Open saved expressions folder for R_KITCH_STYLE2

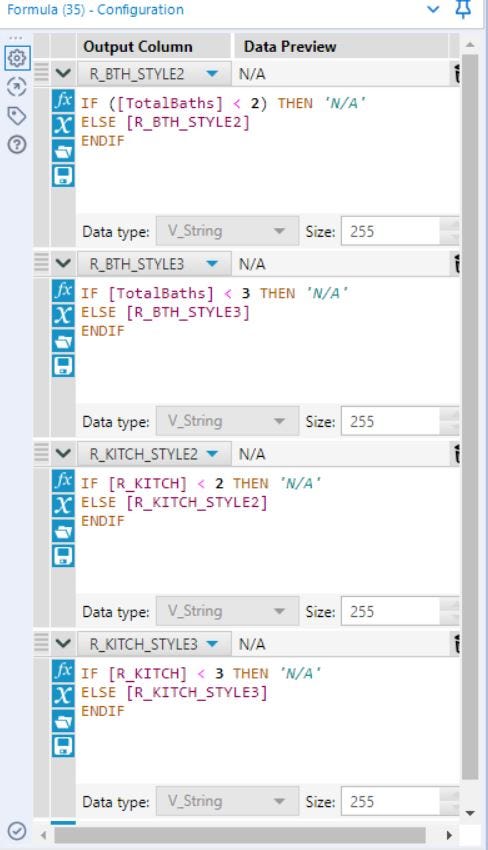[x=63, y=531]
